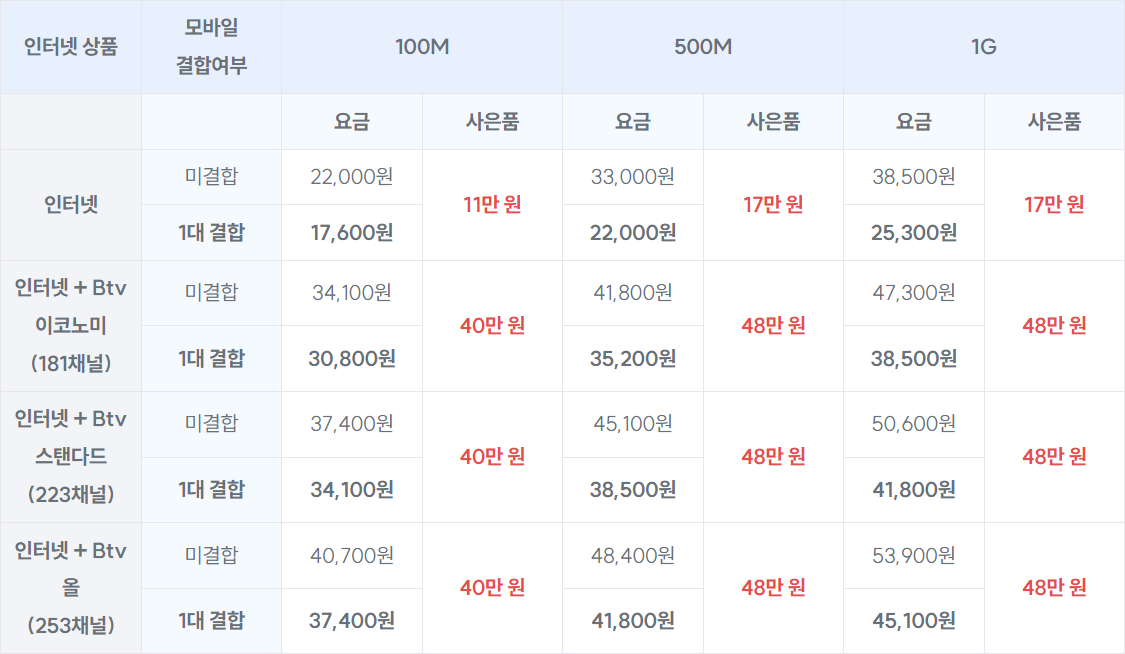The image size is (1125, 654).
Task: Click the 17,600원 bundled internet price
Action: pyautogui.click(x=351, y=233)
